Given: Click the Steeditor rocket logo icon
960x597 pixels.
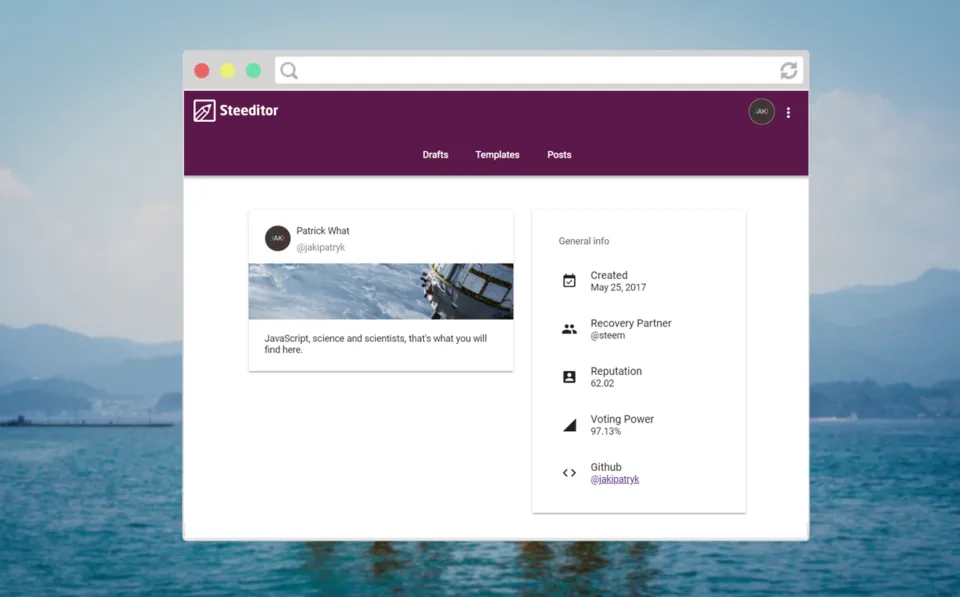Looking at the screenshot, I should click(x=204, y=111).
